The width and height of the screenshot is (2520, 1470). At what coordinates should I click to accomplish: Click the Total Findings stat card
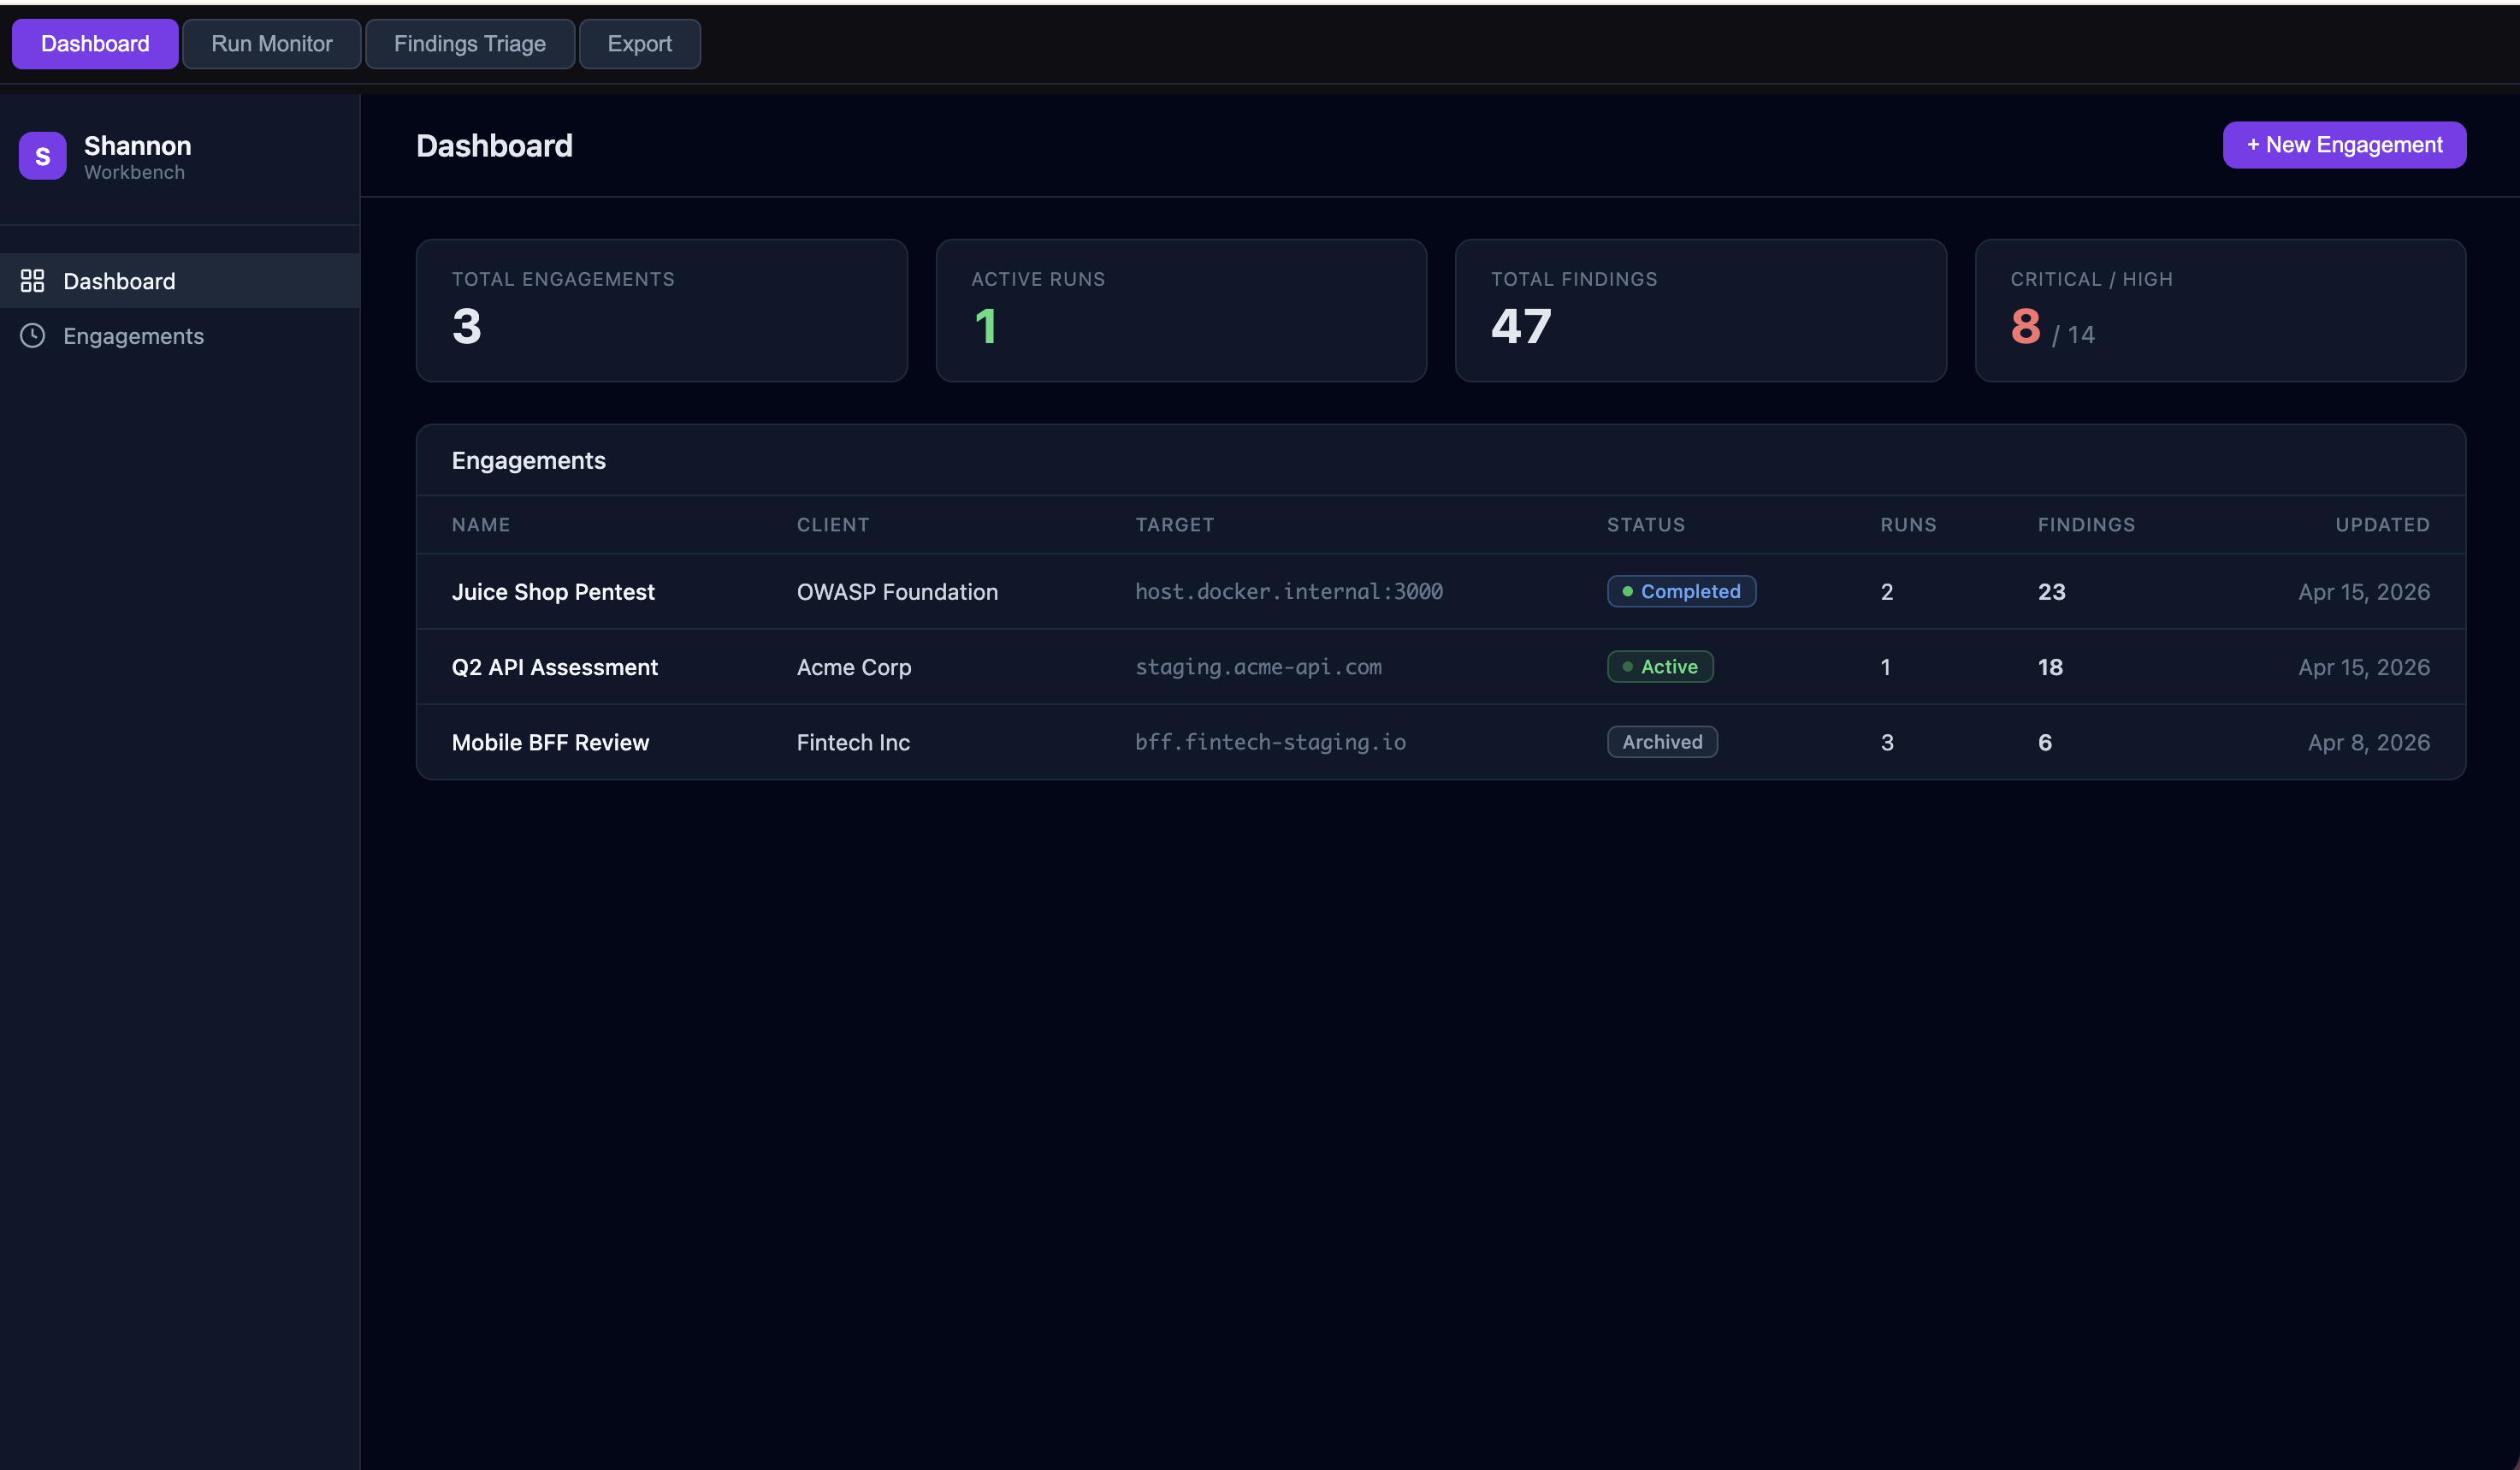click(1700, 310)
